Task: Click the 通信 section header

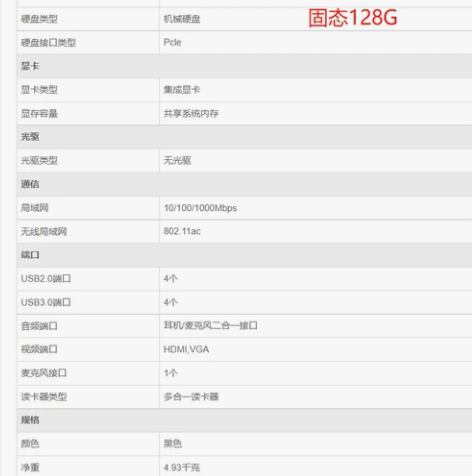Action: [245, 184]
